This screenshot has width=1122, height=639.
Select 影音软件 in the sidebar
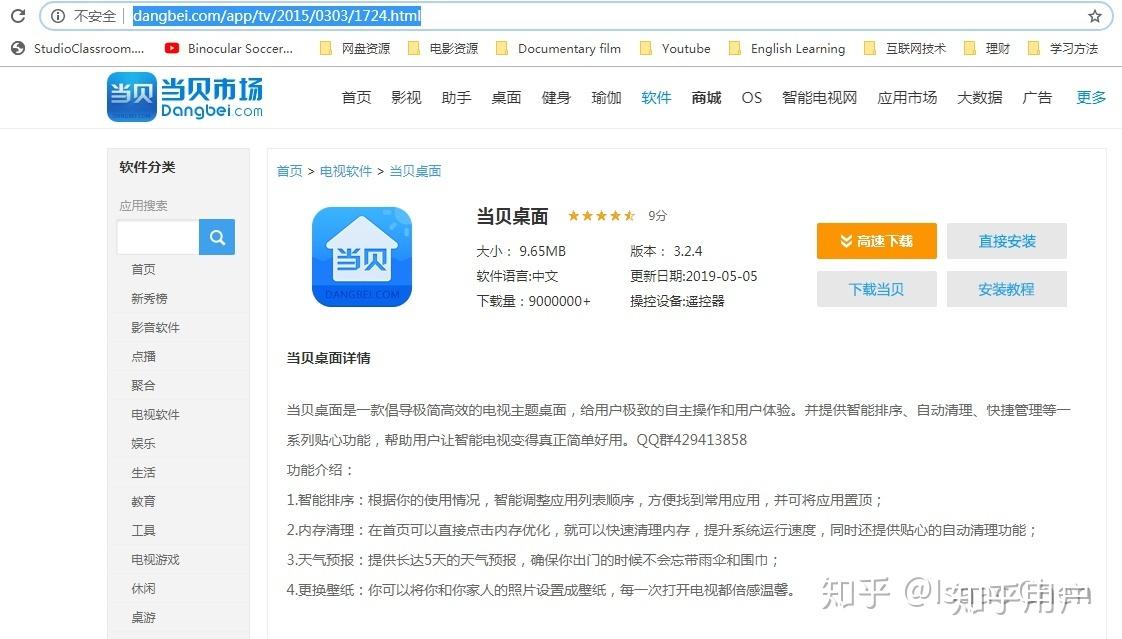155,327
